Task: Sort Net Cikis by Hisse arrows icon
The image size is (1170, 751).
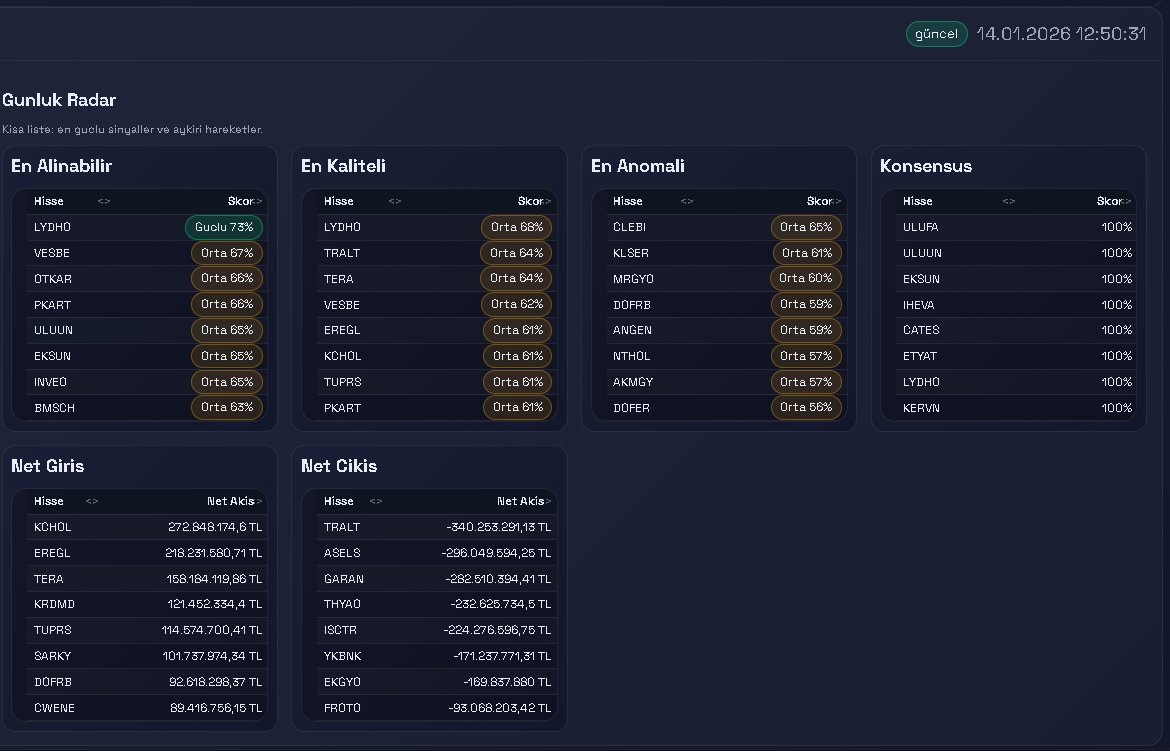Action: click(376, 502)
